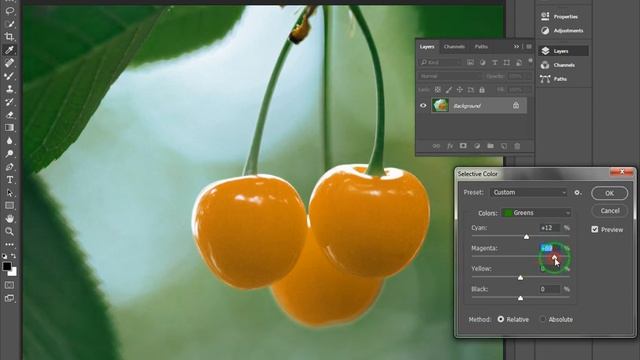Lock image pixels
Image resolution: width=640 pixels, height=360 pixels.
pyautogui.click(x=449, y=89)
